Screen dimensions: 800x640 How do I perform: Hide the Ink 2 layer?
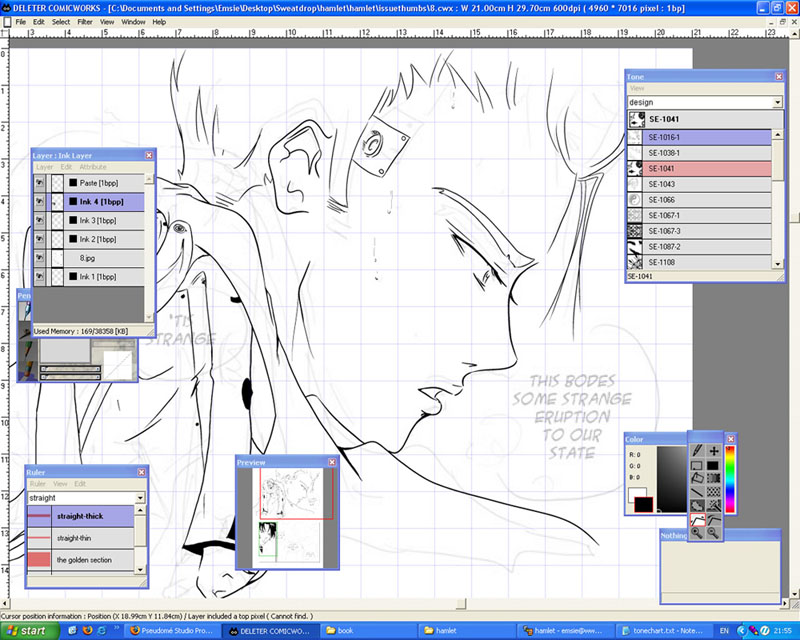tap(39, 239)
